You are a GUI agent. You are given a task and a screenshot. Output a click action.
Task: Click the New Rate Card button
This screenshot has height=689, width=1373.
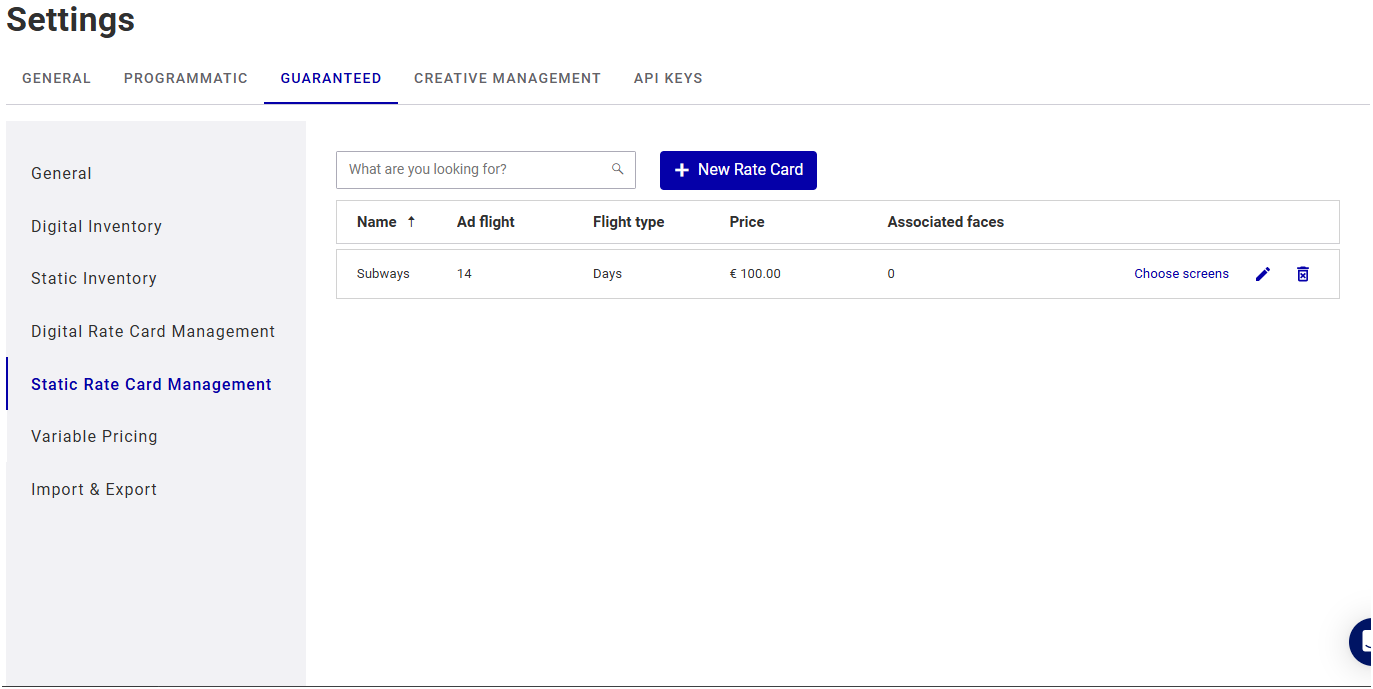coord(738,170)
